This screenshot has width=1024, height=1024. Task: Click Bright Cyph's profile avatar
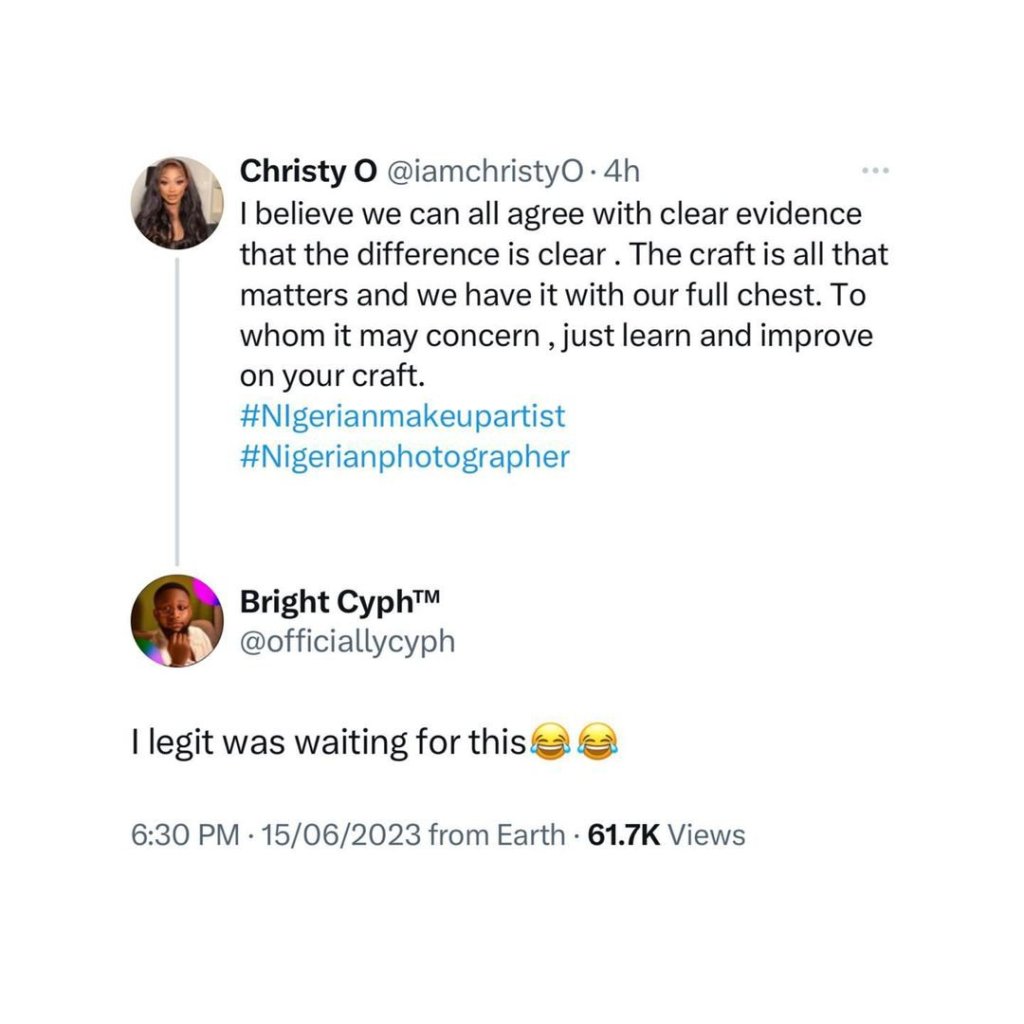(x=177, y=622)
